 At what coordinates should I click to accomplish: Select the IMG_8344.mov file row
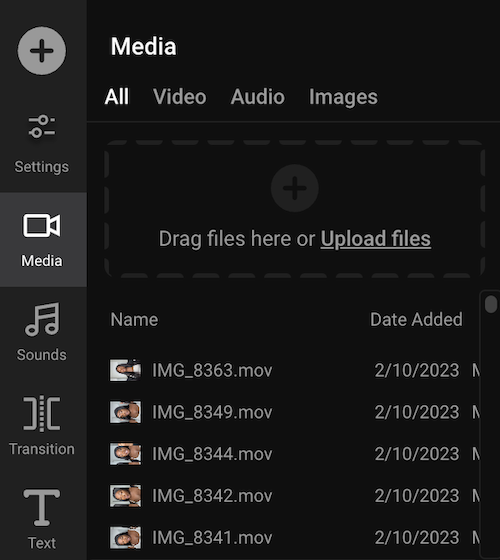point(295,454)
